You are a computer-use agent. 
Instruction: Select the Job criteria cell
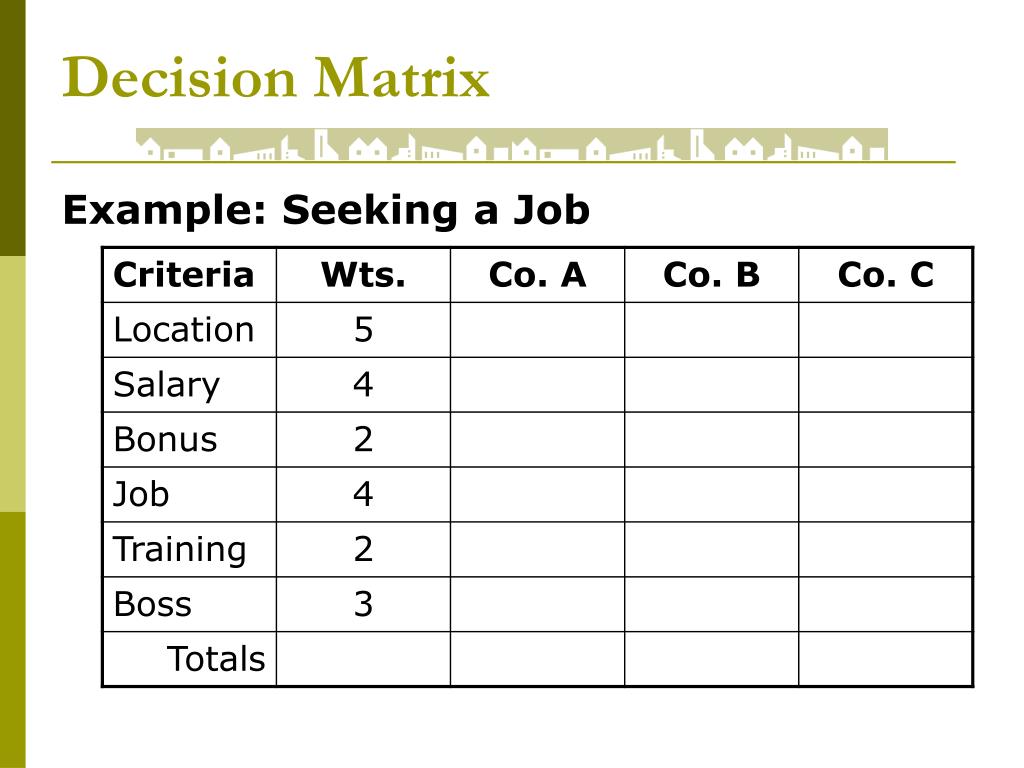189,494
